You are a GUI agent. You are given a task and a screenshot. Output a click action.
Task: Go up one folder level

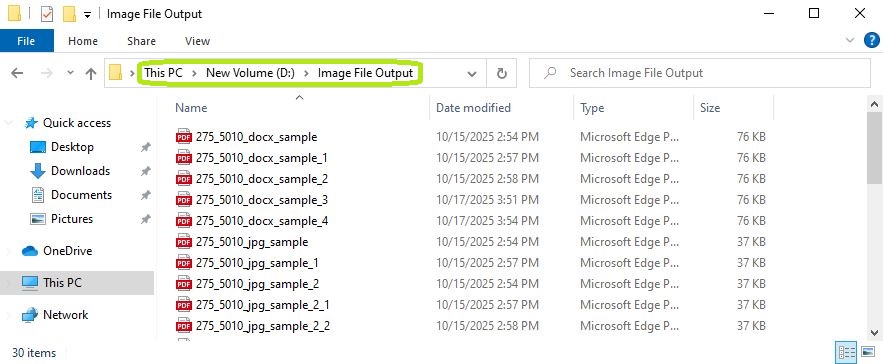coord(91,73)
